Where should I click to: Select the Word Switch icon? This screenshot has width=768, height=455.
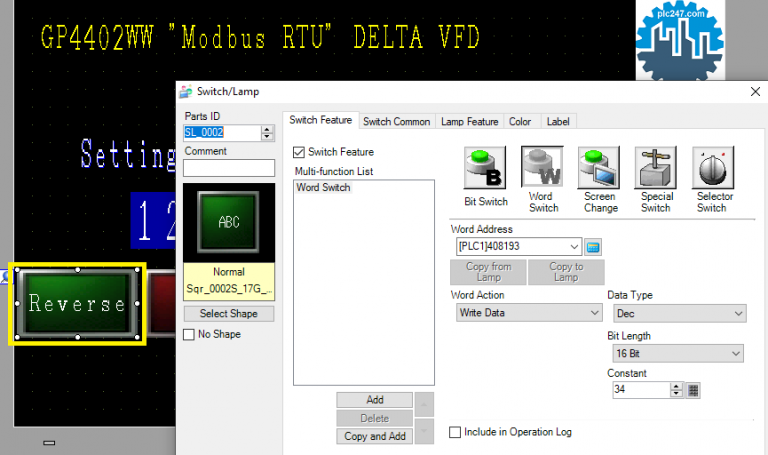click(x=542, y=167)
